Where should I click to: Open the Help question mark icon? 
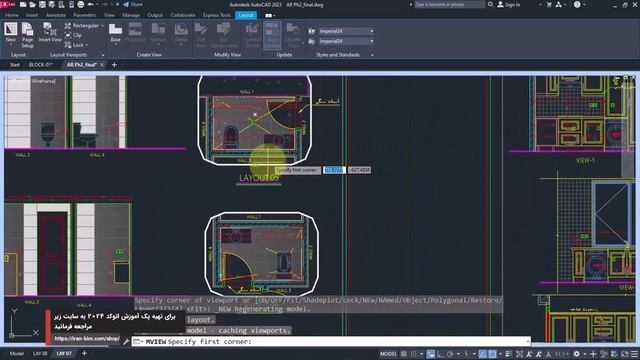pyautogui.click(x=577, y=4)
